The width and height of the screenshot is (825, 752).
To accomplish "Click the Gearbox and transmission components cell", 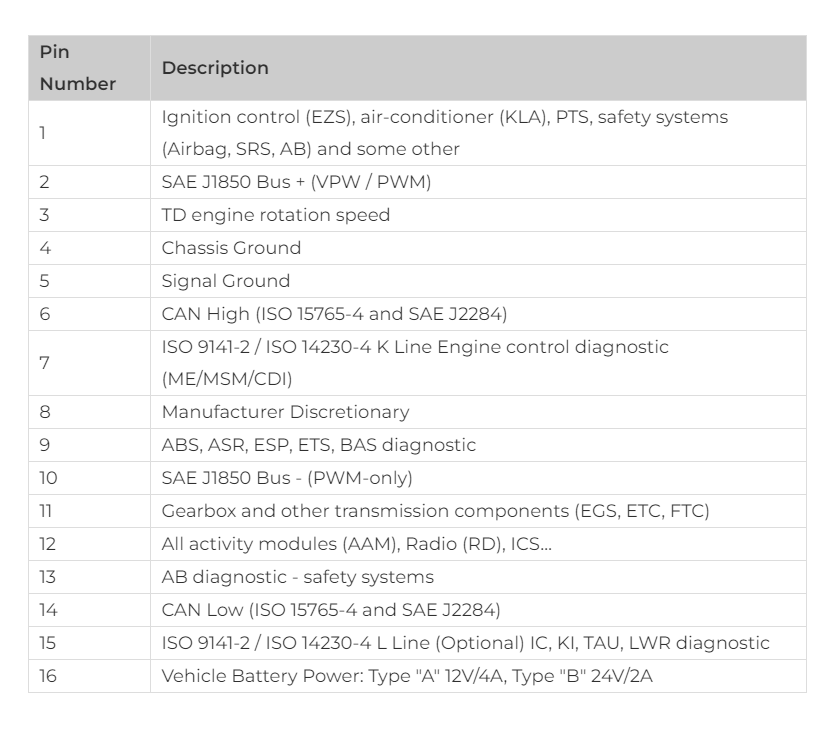I will pos(478,511).
